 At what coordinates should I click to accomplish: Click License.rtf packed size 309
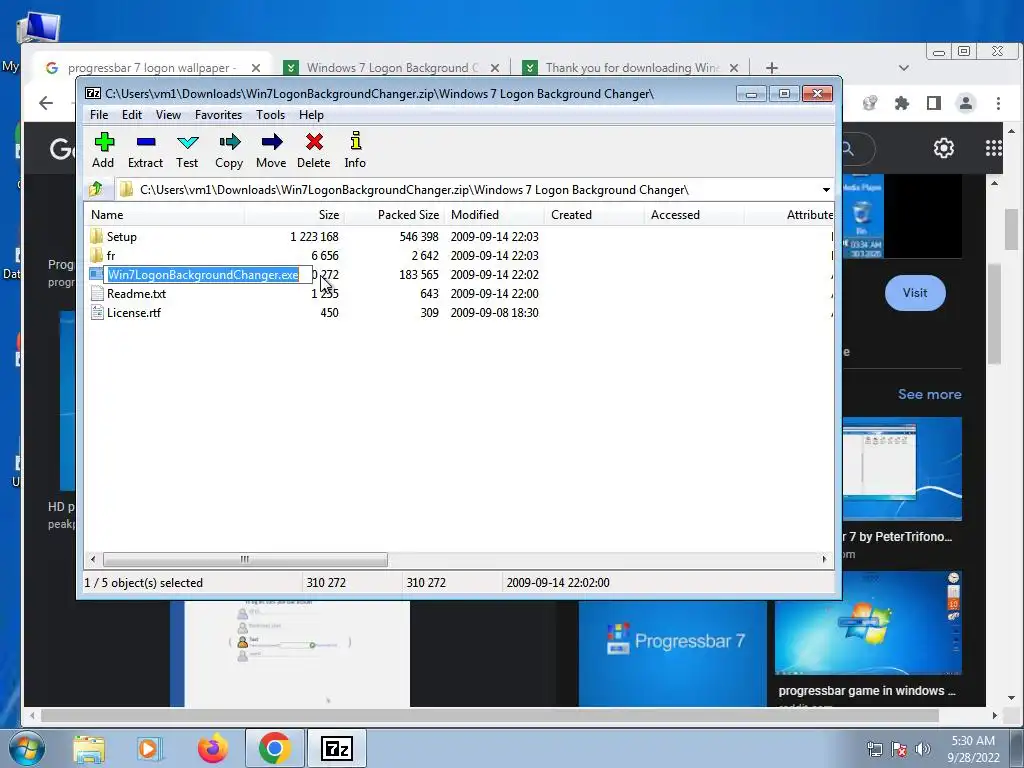click(429, 313)
